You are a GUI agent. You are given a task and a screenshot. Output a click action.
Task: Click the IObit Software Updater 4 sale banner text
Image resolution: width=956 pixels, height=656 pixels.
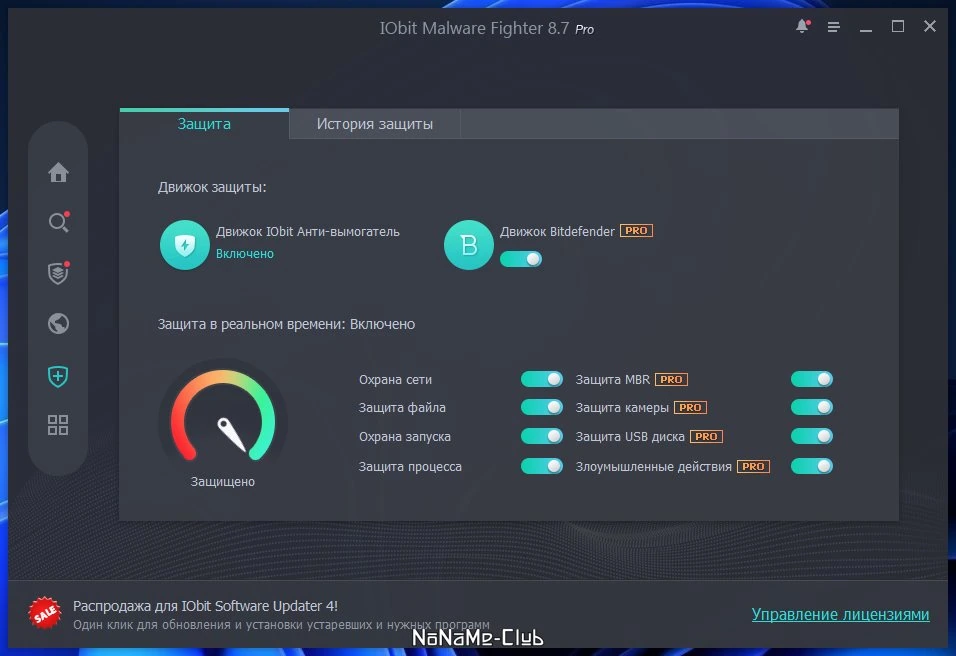pos(205,606)
